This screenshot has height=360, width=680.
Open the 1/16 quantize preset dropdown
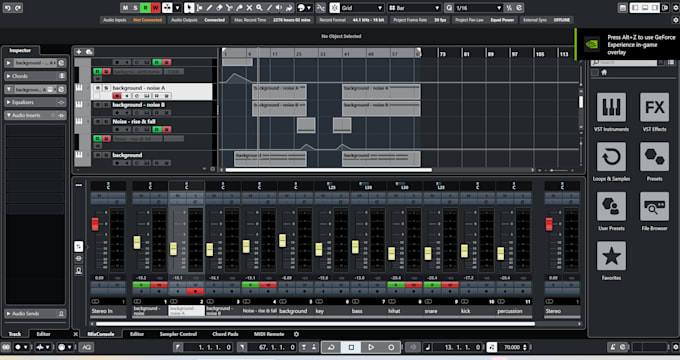point(479,8)
